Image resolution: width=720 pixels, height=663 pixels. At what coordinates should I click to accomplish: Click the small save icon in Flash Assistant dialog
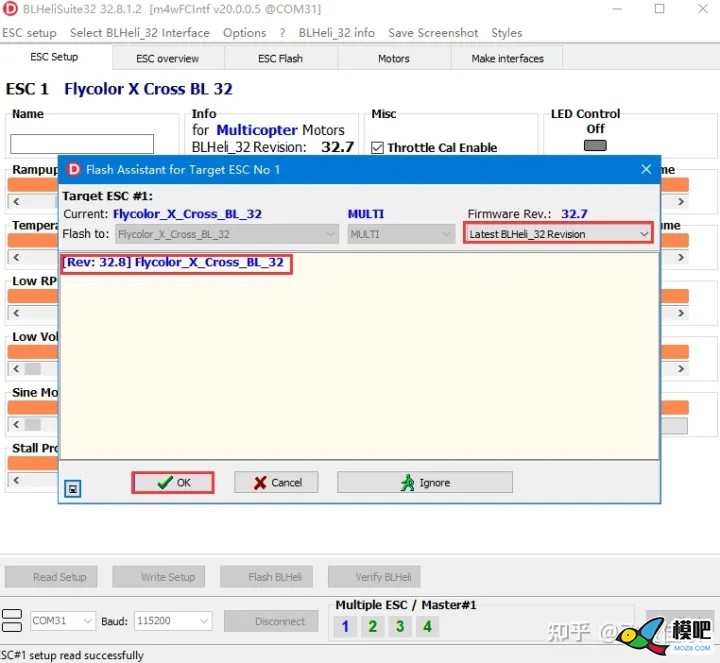73,489
